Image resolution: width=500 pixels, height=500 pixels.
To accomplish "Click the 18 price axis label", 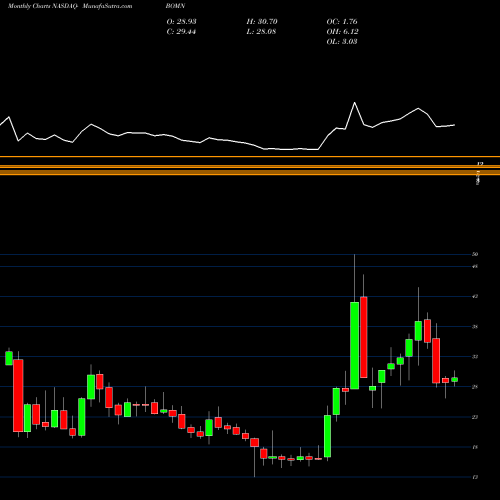I will pyautogui.click(x=475, y=447).
